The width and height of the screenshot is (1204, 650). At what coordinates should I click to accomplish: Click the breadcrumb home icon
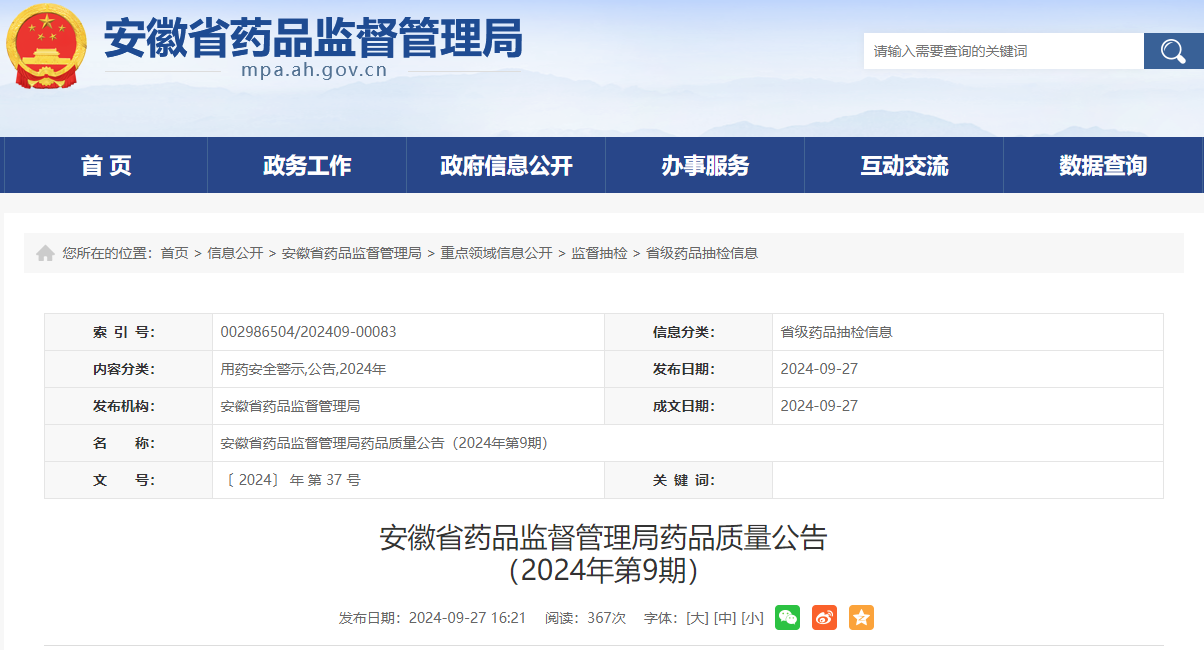point(45,254)
